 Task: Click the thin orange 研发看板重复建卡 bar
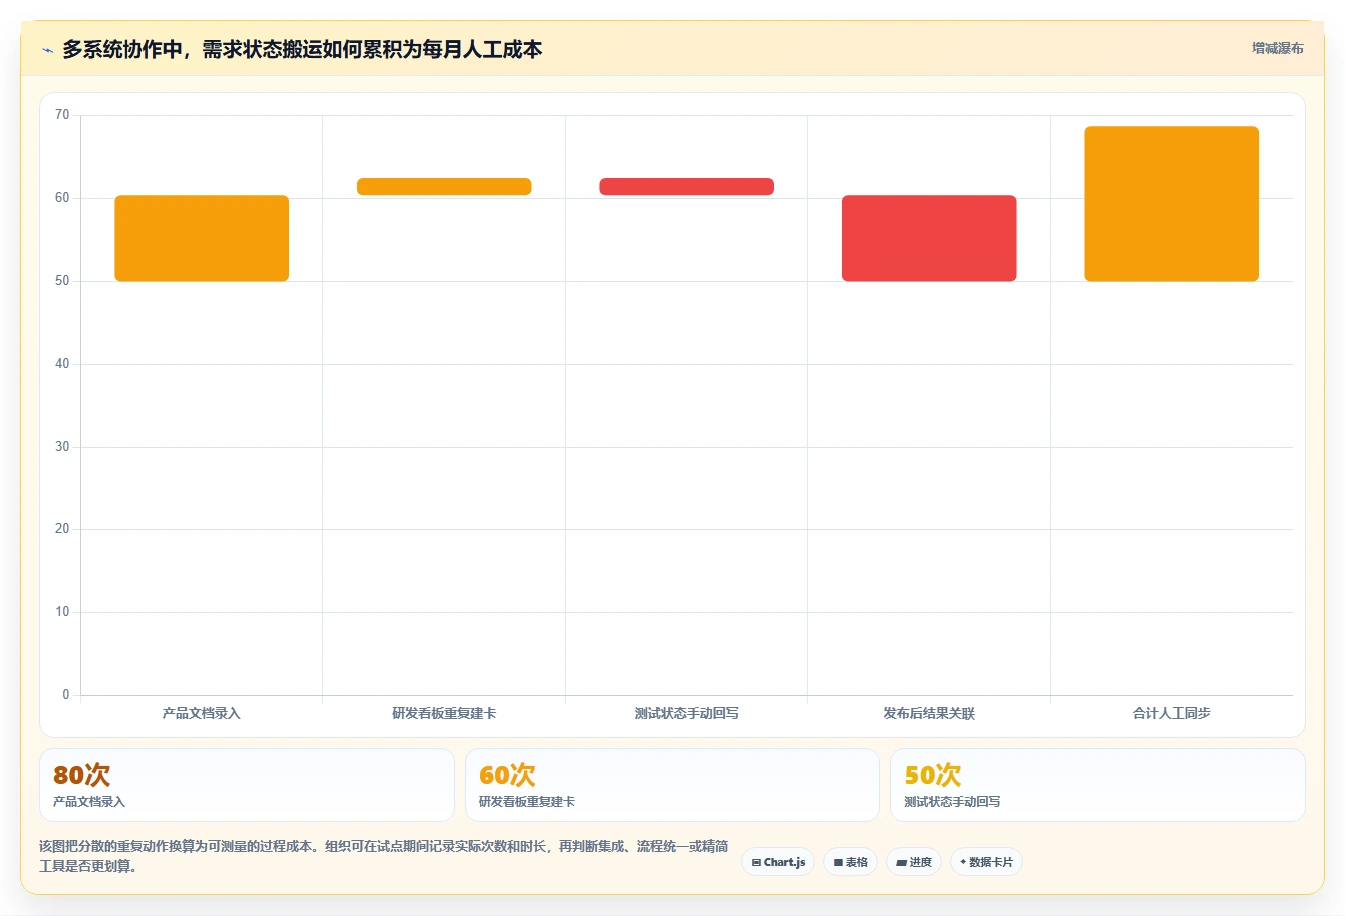pos(444,186)
